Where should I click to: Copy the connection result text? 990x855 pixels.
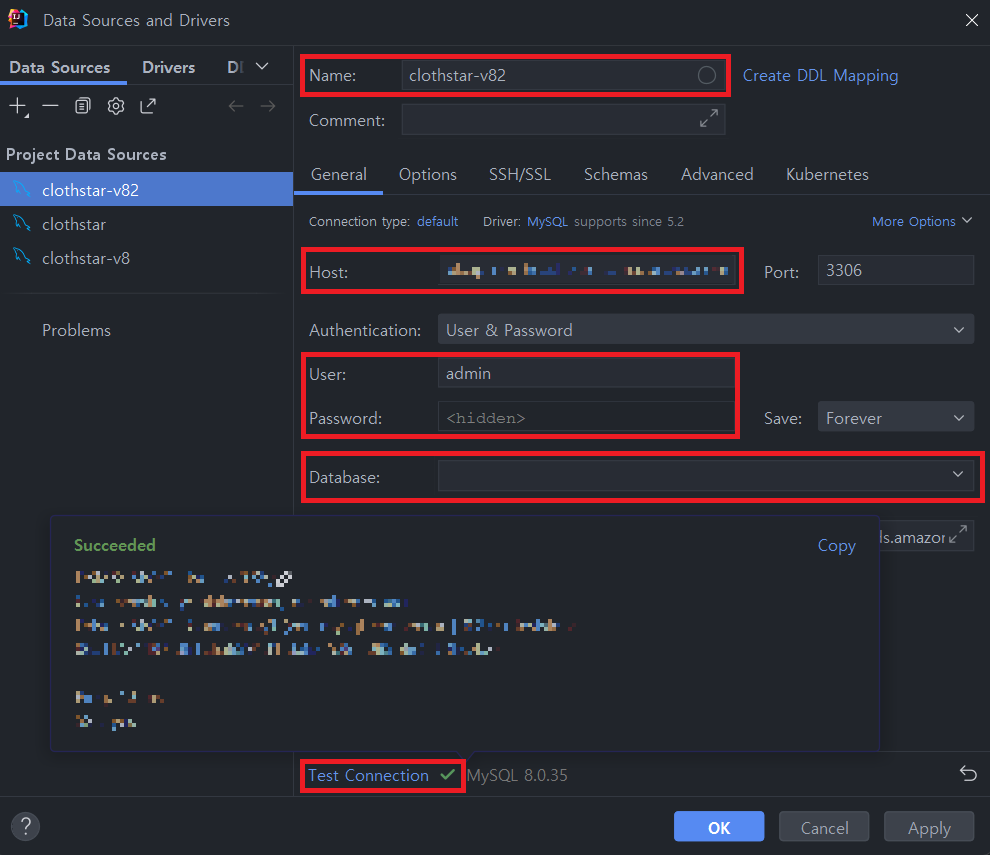point(837,545)
